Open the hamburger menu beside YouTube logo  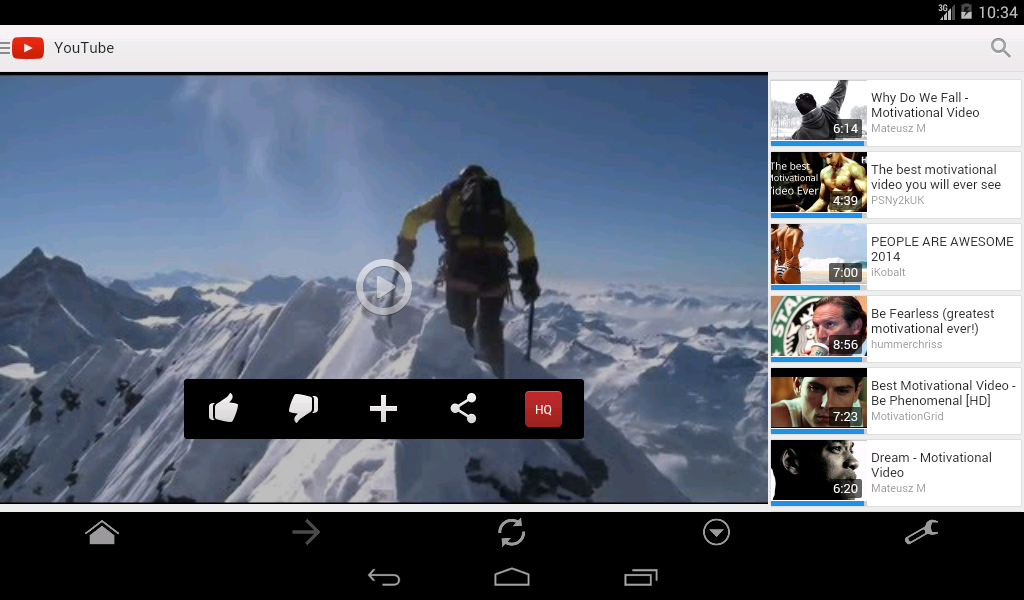pos(5,48)
